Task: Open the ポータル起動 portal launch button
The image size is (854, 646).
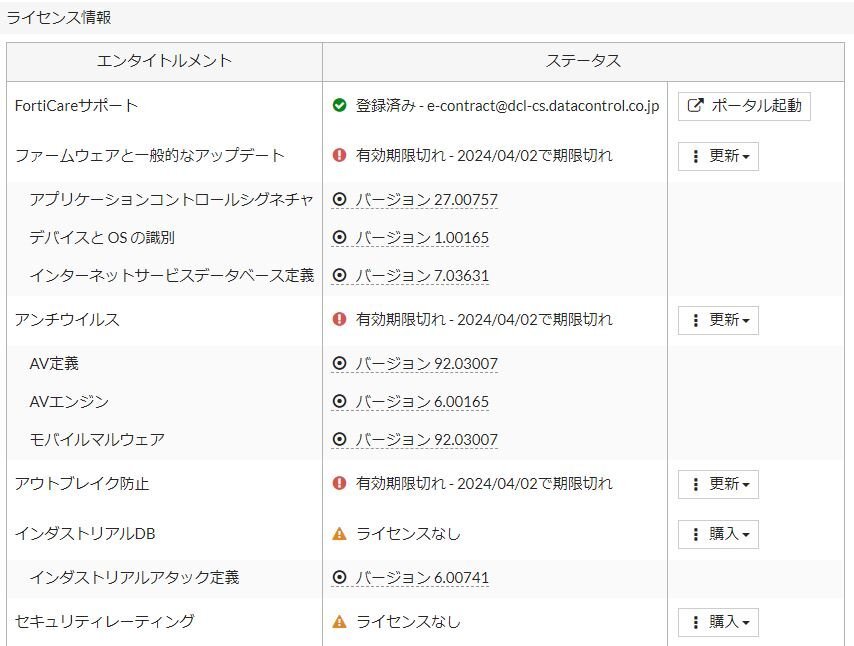Action: tap(744, 106)
